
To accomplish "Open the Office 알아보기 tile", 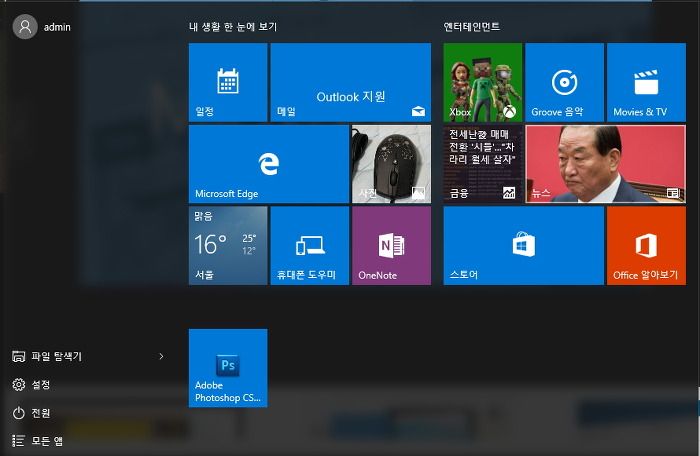I will (x=646, y=245).
